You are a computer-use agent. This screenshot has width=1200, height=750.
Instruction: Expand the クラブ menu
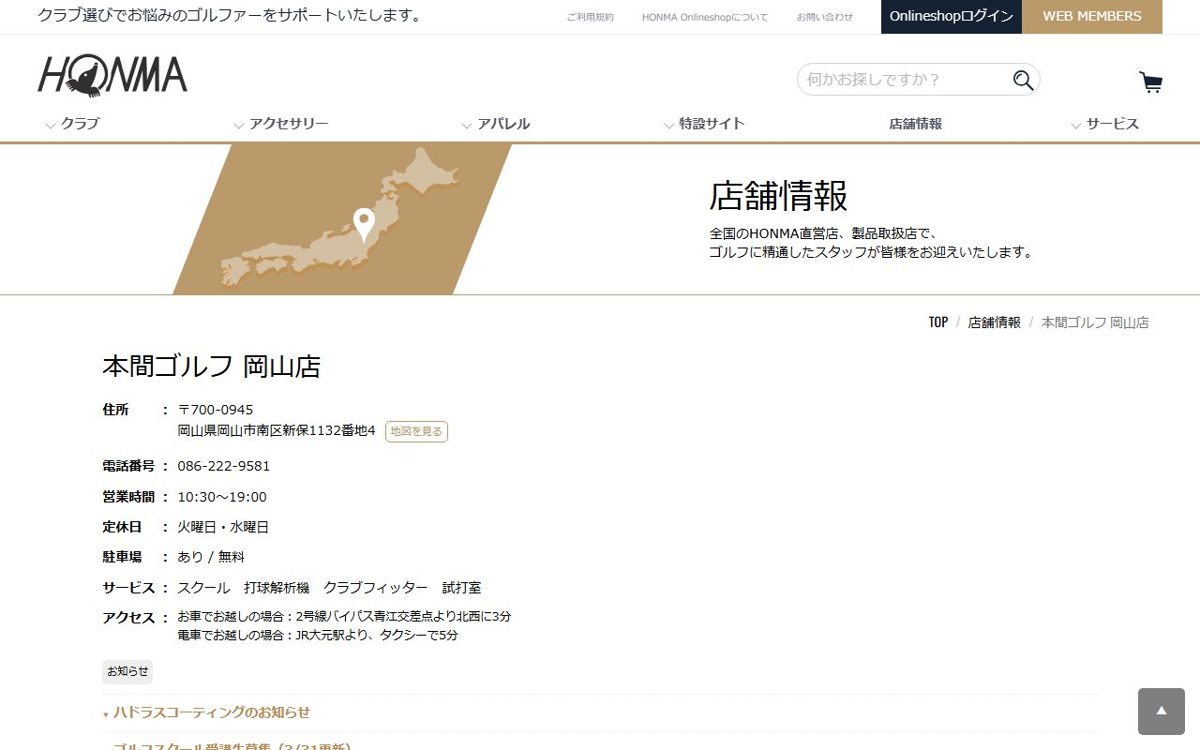point(72,124)
